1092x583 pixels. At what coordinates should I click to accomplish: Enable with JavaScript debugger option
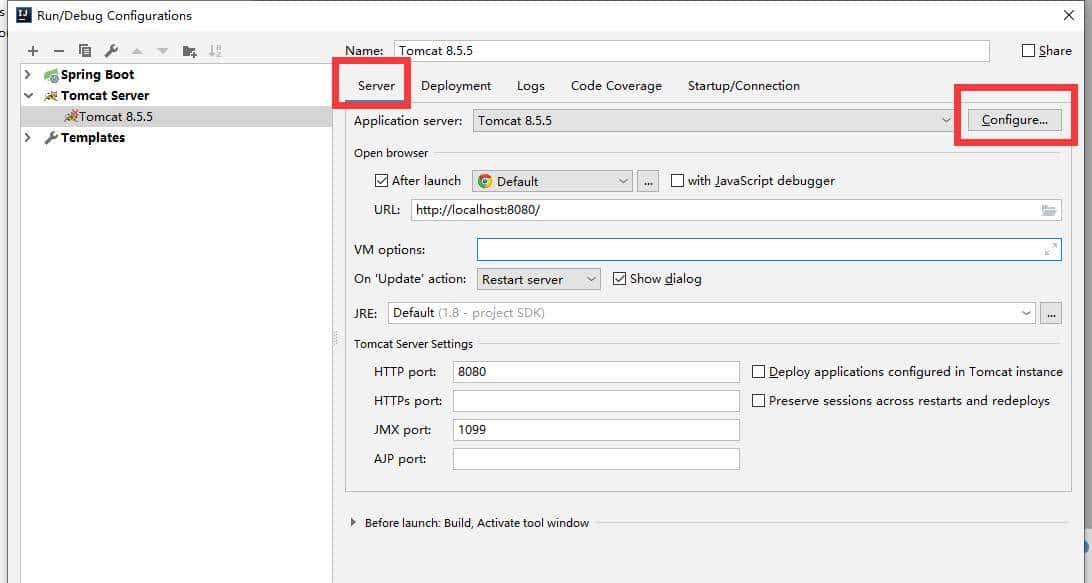tap(677, 181)
